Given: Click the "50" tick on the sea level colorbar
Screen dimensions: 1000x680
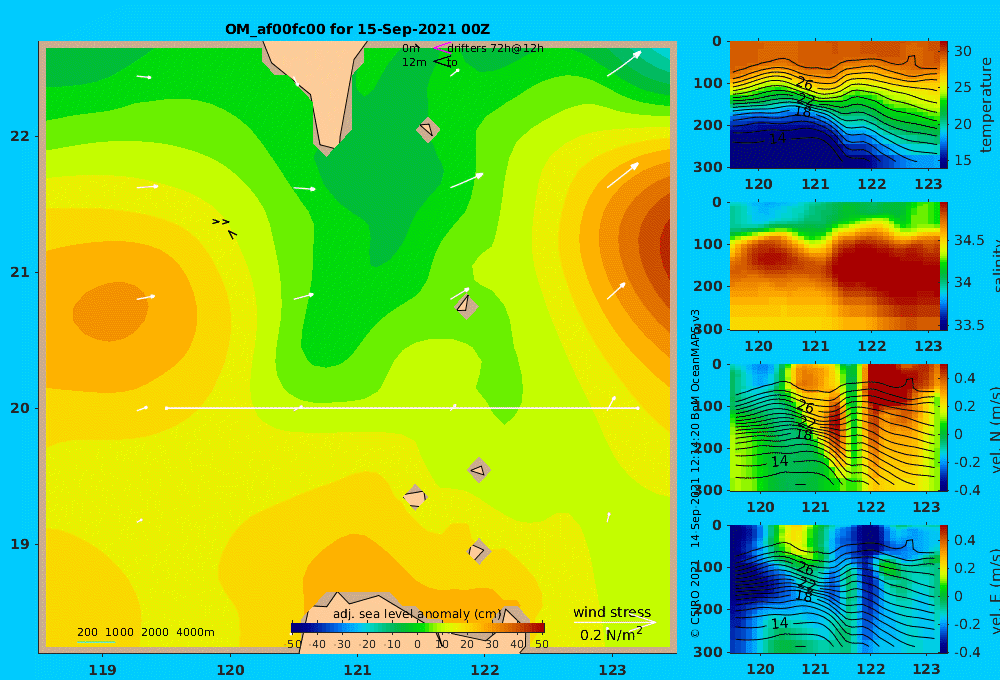Looking at the screenshot, I should coord(541,644).
